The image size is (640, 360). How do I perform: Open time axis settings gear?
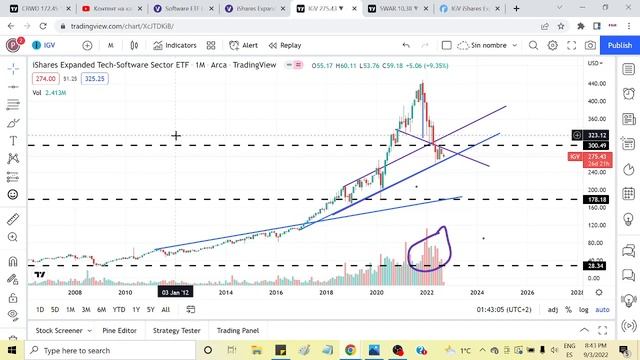pos(599,292)
